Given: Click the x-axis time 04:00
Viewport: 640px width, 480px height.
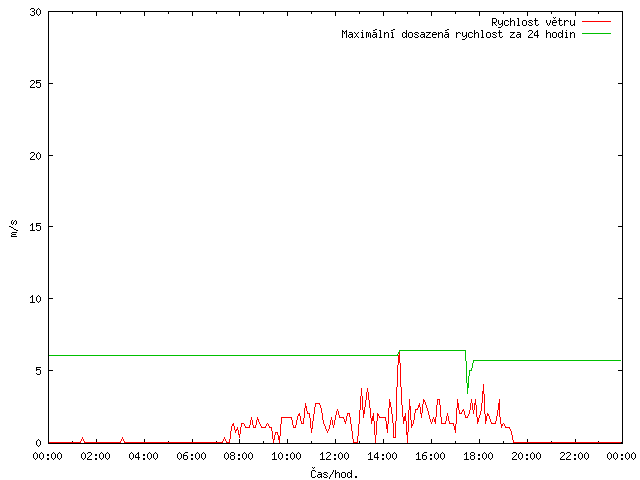Looking at the screenshot, I should click(143, 456).
